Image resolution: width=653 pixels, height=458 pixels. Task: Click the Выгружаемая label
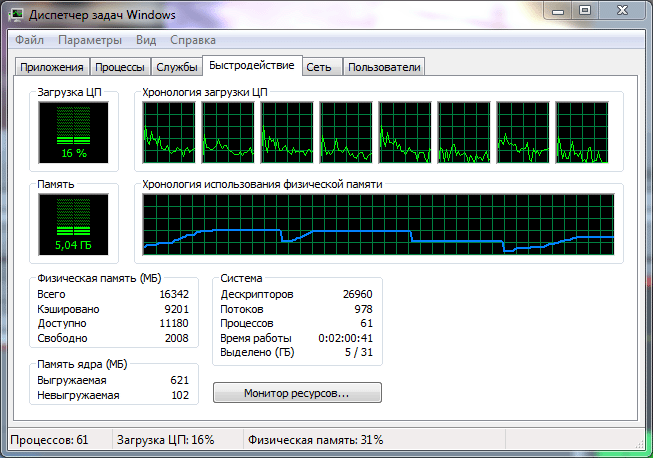click(72, 380)
